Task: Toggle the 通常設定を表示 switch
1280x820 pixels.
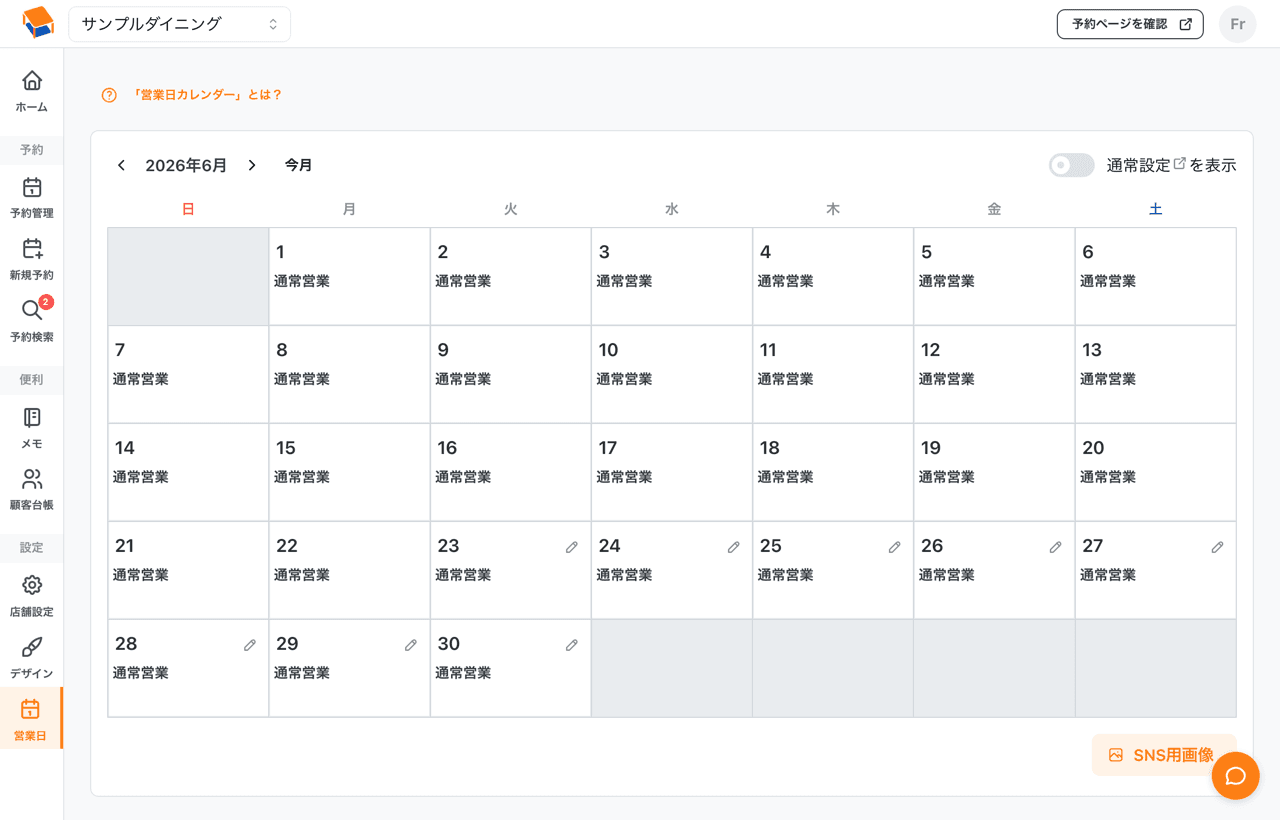Action: pyautogui.click(x=1072, y=165)
